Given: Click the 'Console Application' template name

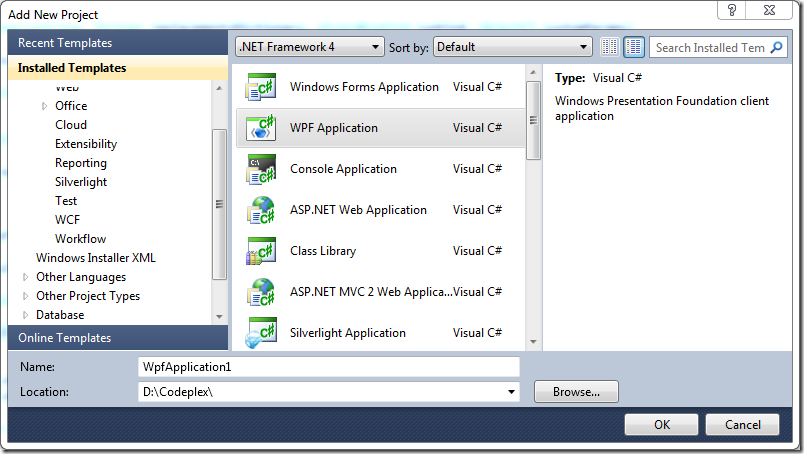Looking at the screenshot, I should click(x=343, y=169).
